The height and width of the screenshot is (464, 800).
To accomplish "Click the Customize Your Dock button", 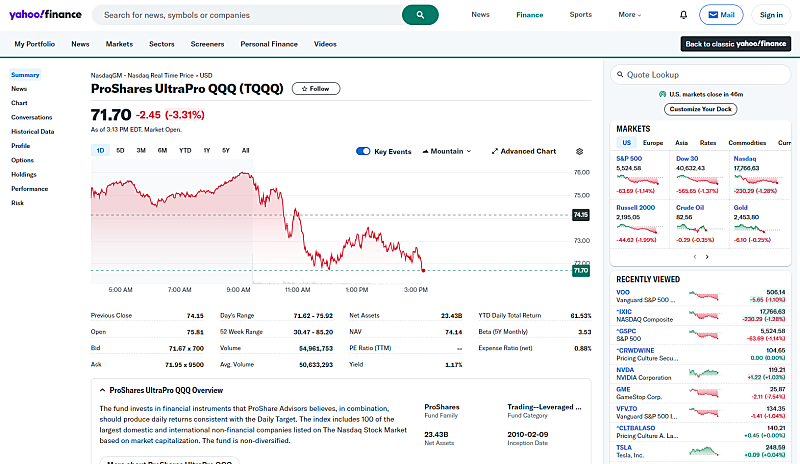I will (x=700, y=108).
